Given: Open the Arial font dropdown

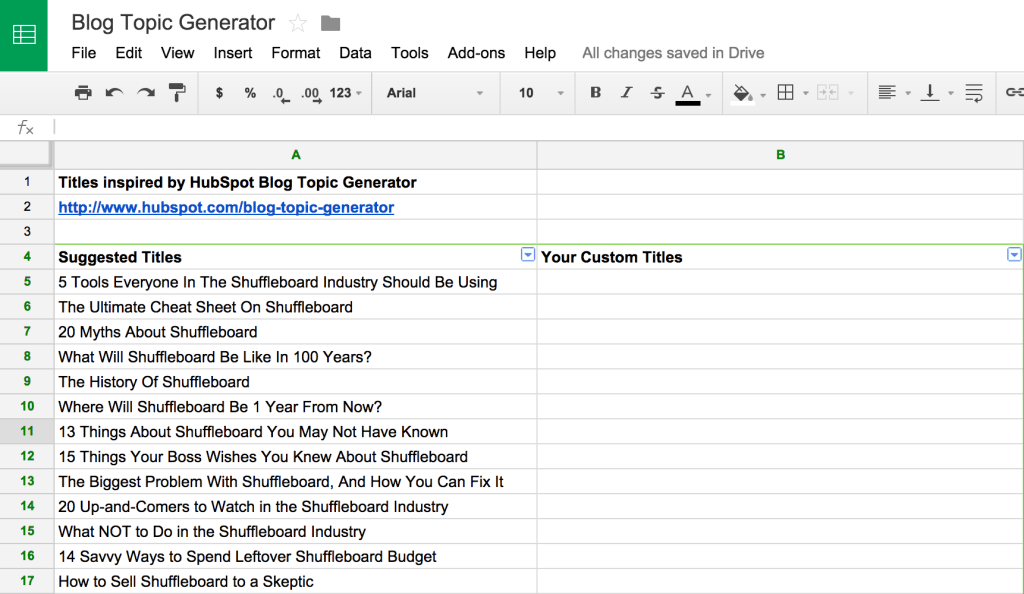Looking at the screenshot, I should (x=435, y=93).
